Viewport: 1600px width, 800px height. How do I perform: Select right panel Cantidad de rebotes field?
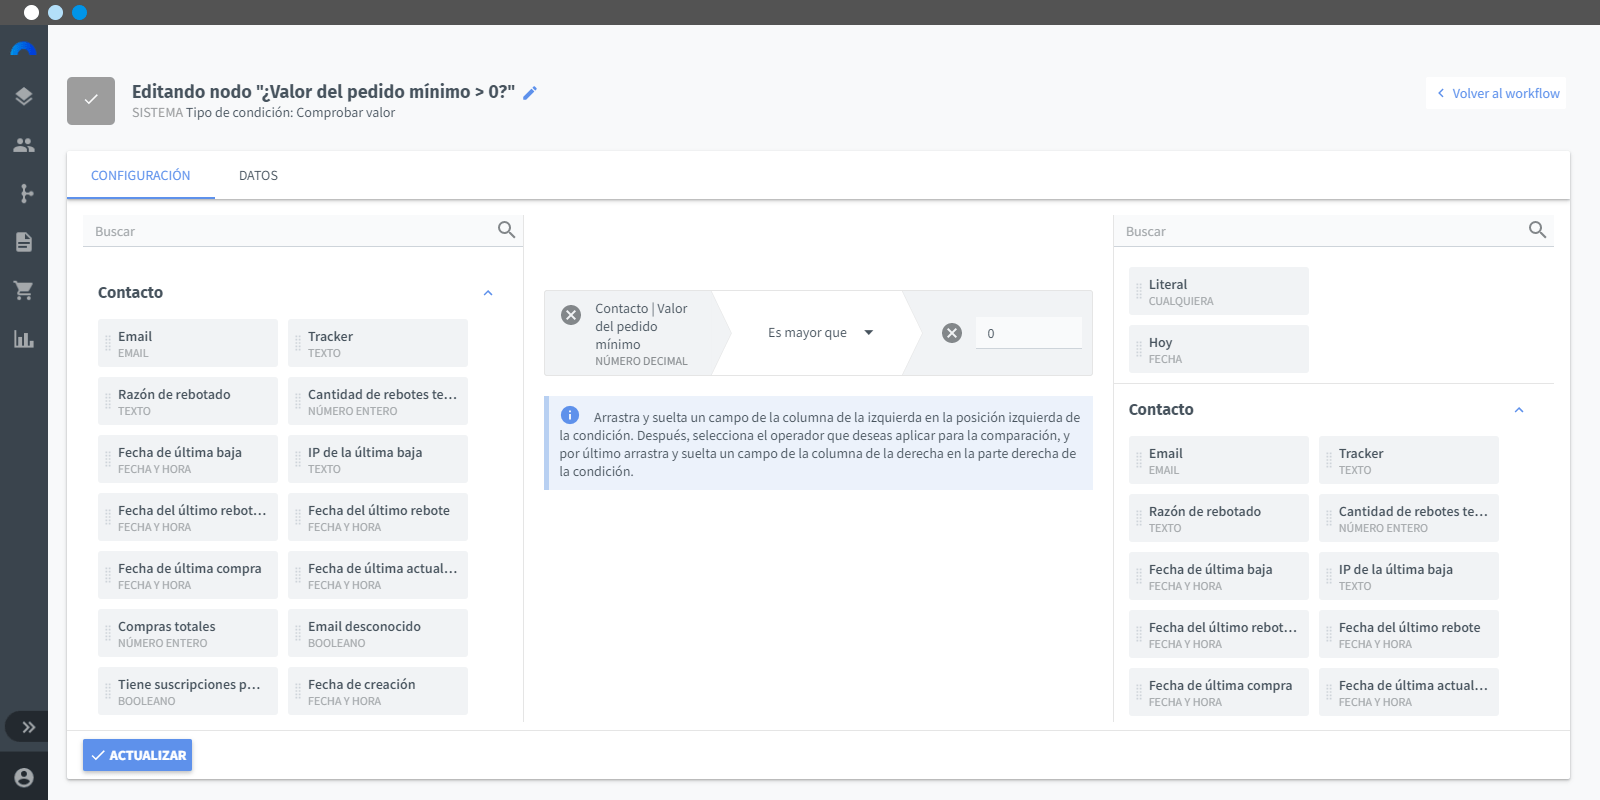tap(1409, 518)
